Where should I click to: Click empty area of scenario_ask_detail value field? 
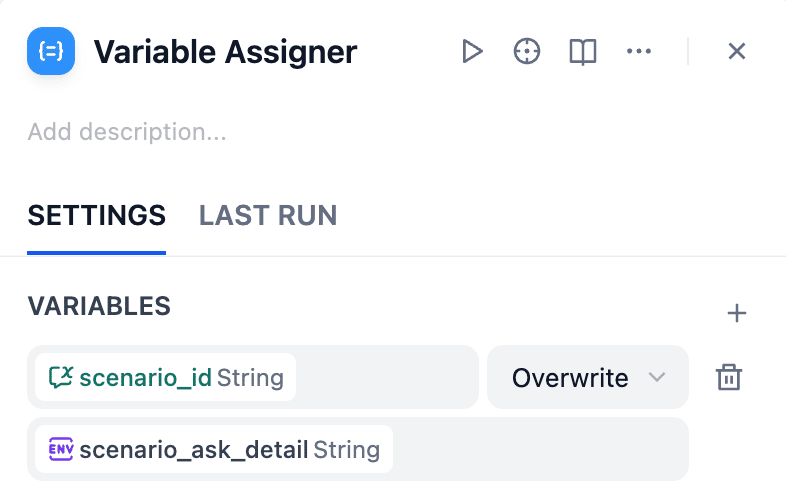(x=540, y=450)
